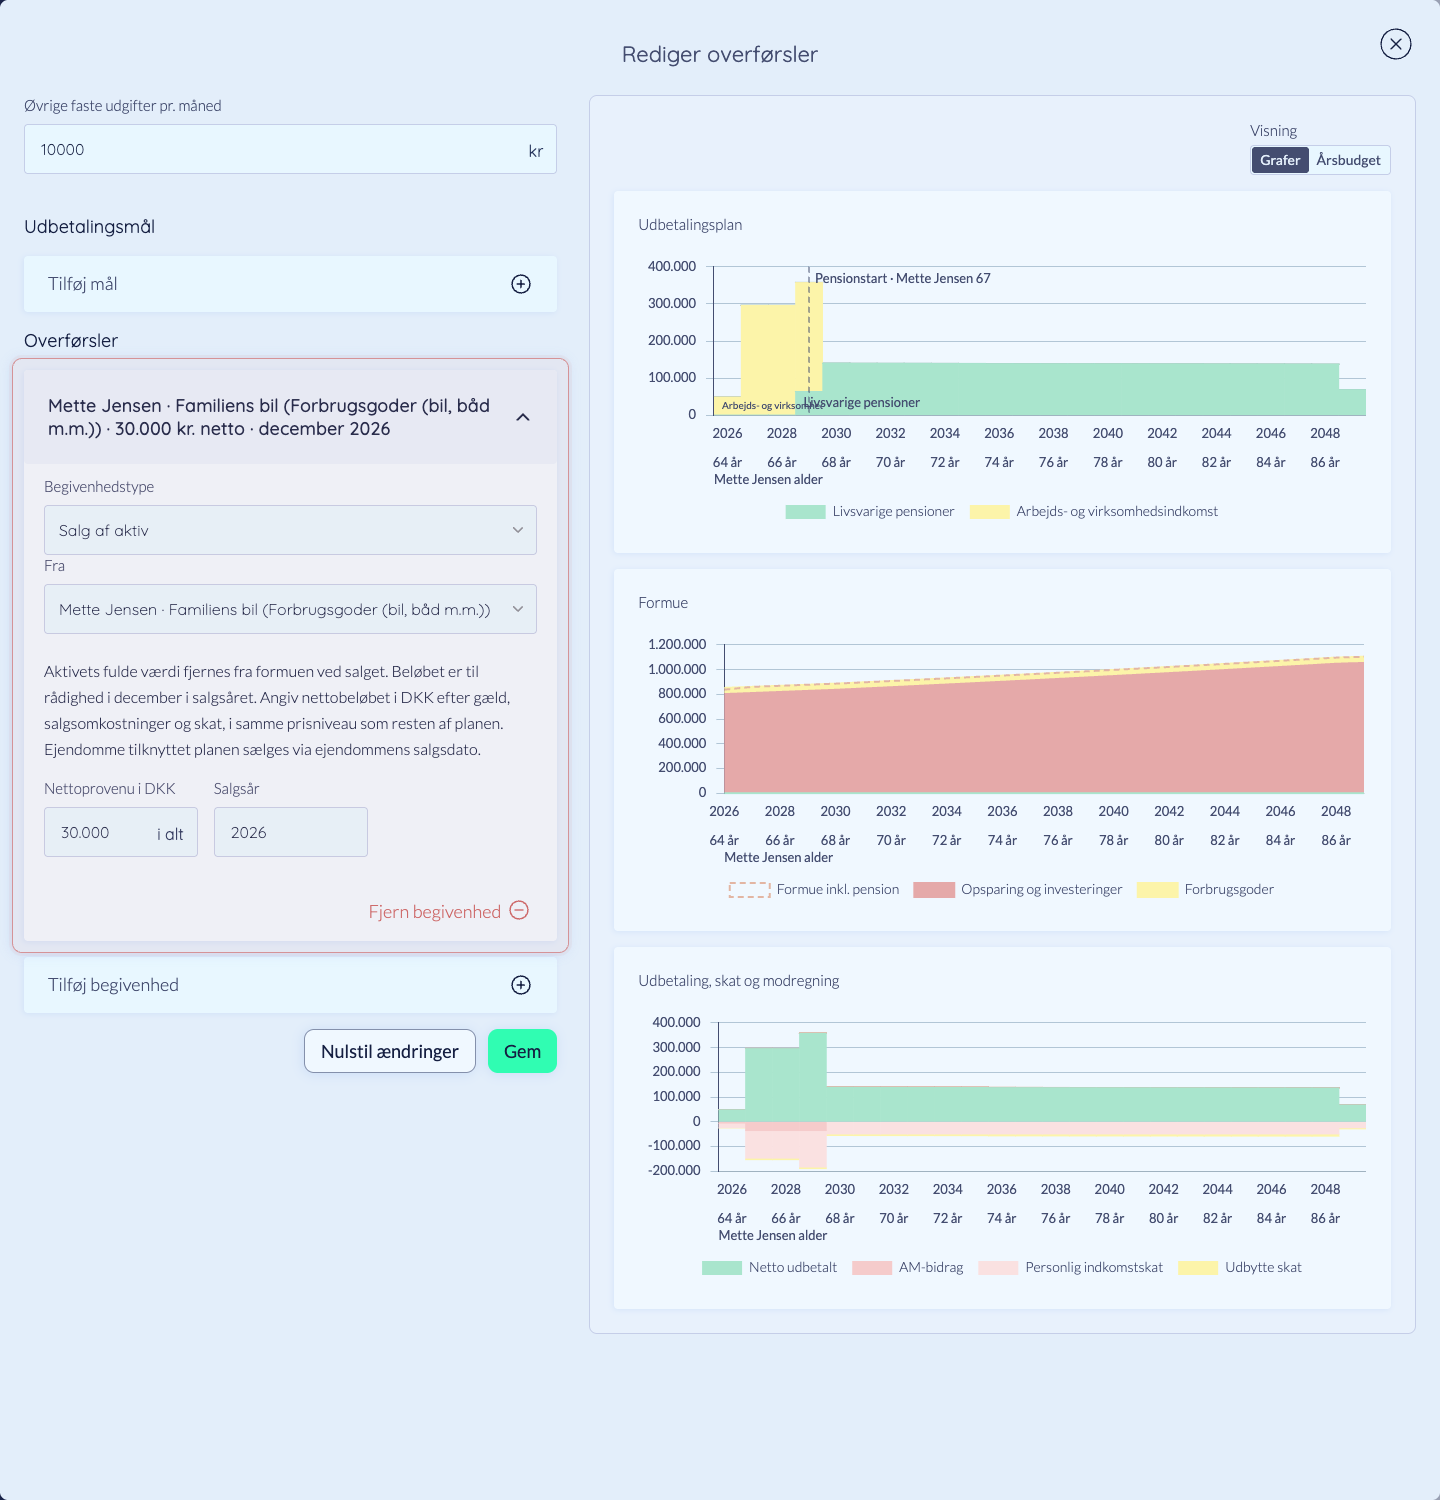Click the Livsvarige pensioner area in Udbetalingsplan chart
This screenshot has height=1500, width=1440.
coord(1080,389)
